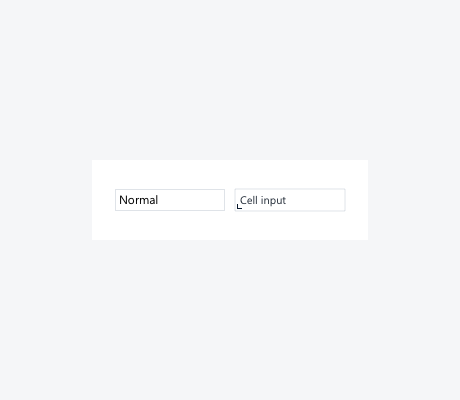Focus the Cell input field
Image resolution: width=460 pixels, height=400 pixels.
[x=290, y=200]
